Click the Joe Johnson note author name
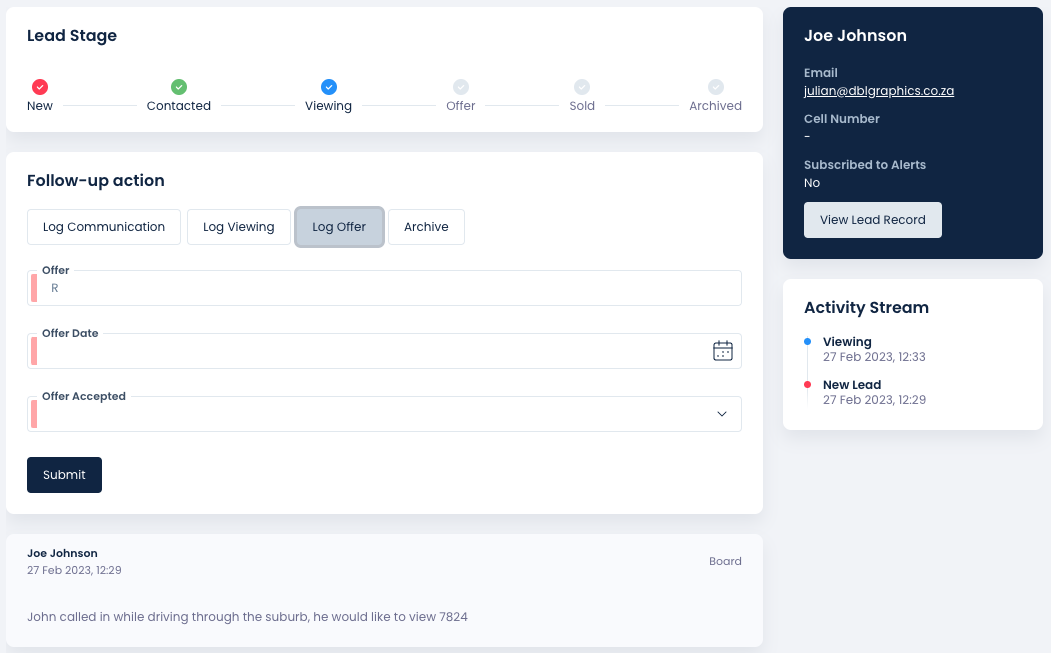Image resolution: width=1051 pixels, height=653 pixels. click(62, 553)
